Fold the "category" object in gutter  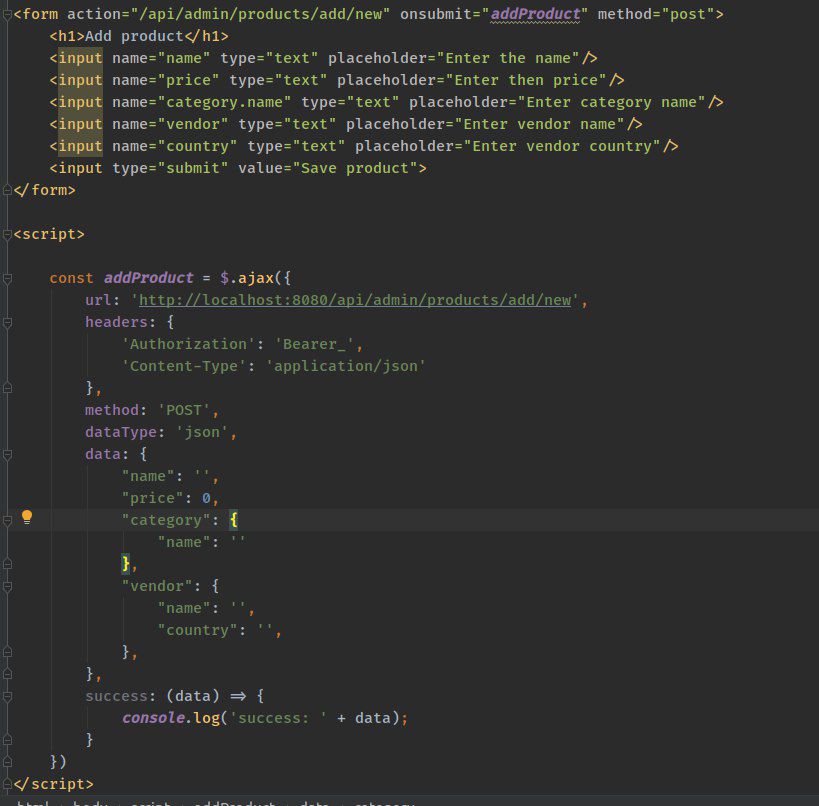(7, 520)
